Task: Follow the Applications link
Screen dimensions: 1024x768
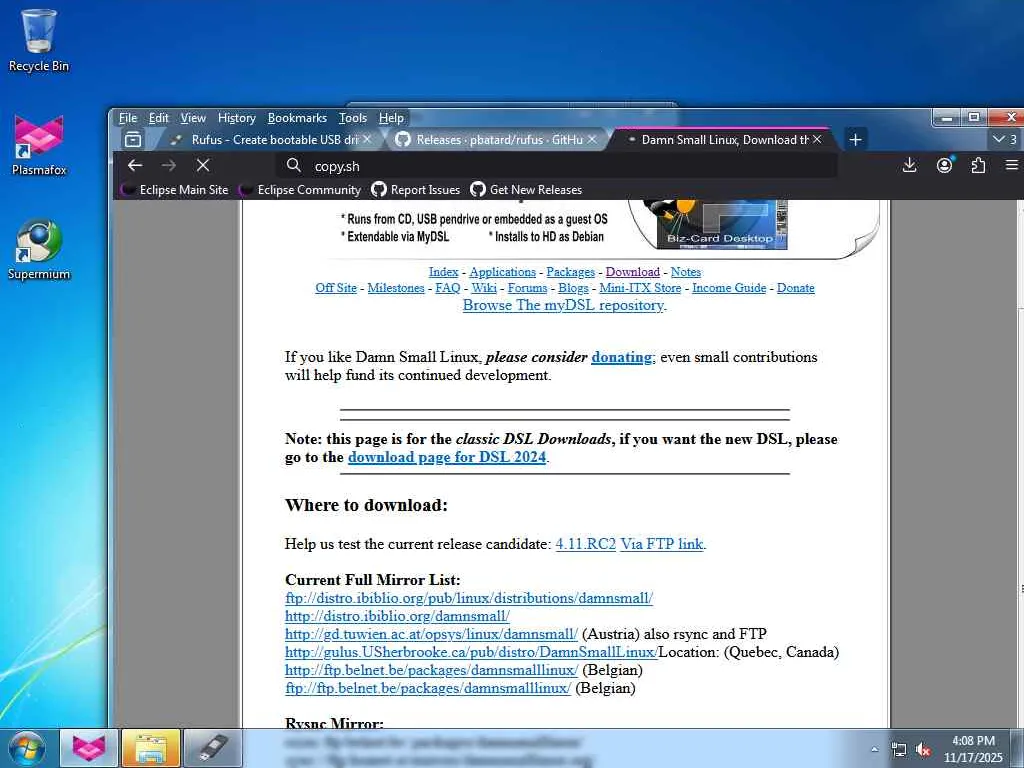Action: (x=502, y=272)
